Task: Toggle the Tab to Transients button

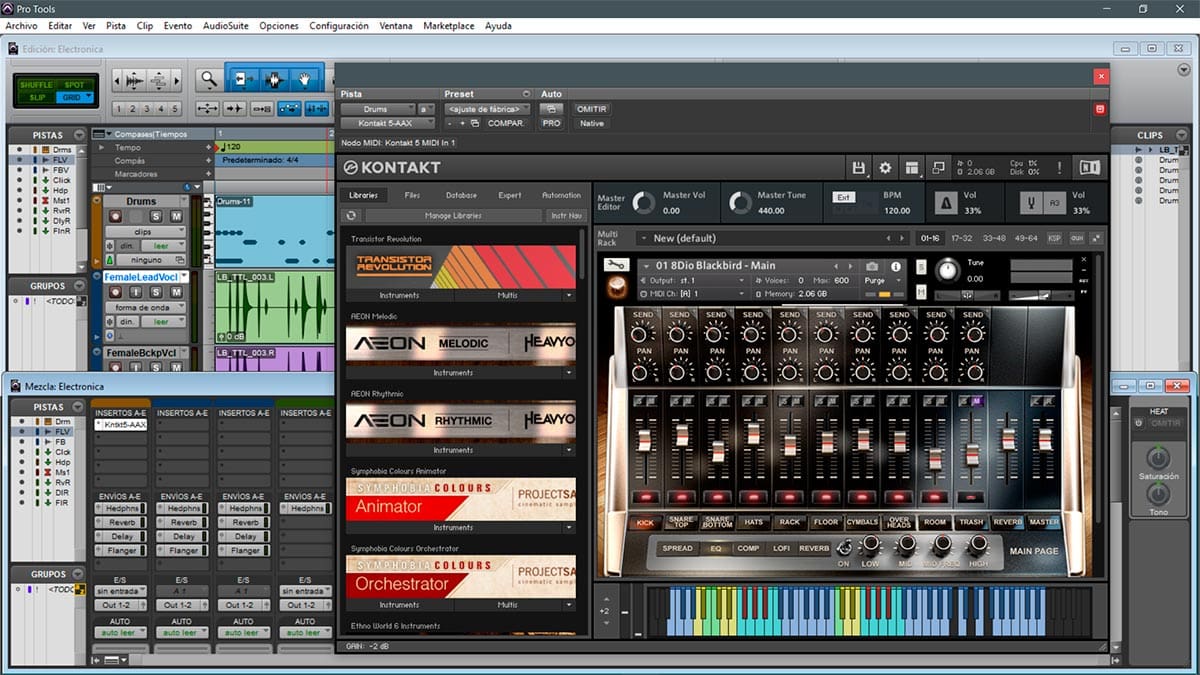Action: [x=235, y=109]
